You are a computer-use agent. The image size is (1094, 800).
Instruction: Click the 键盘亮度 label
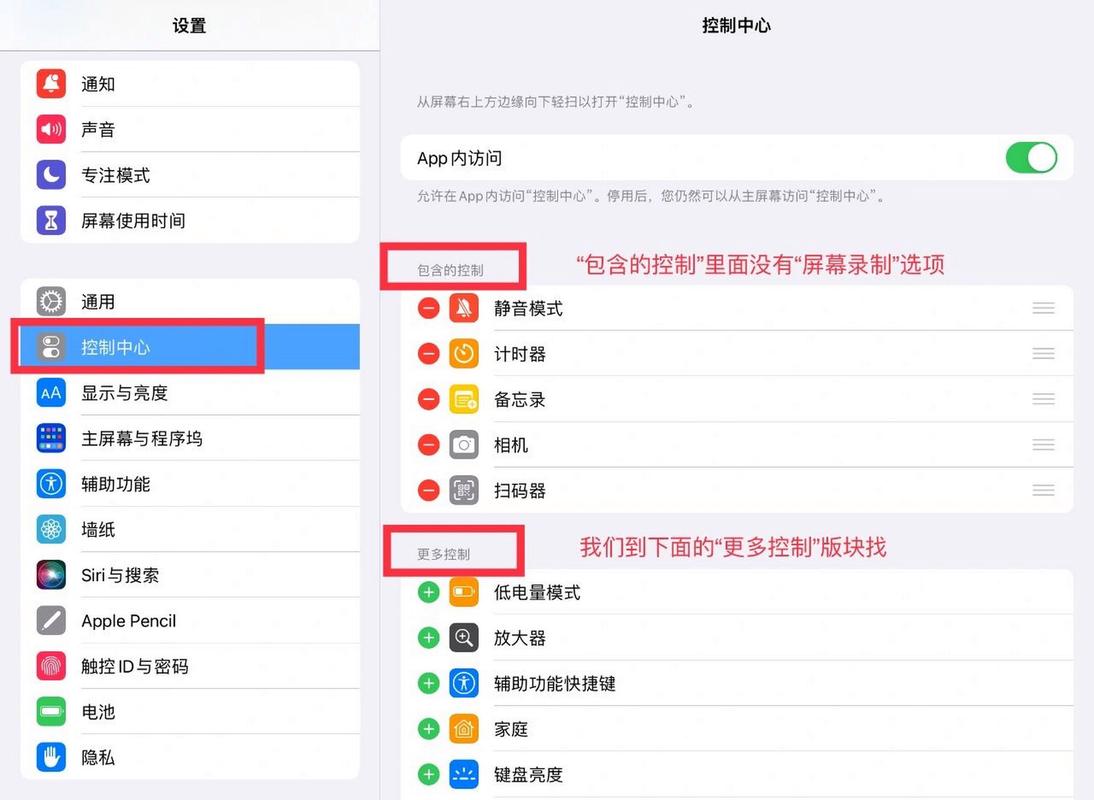coord(528,774)
